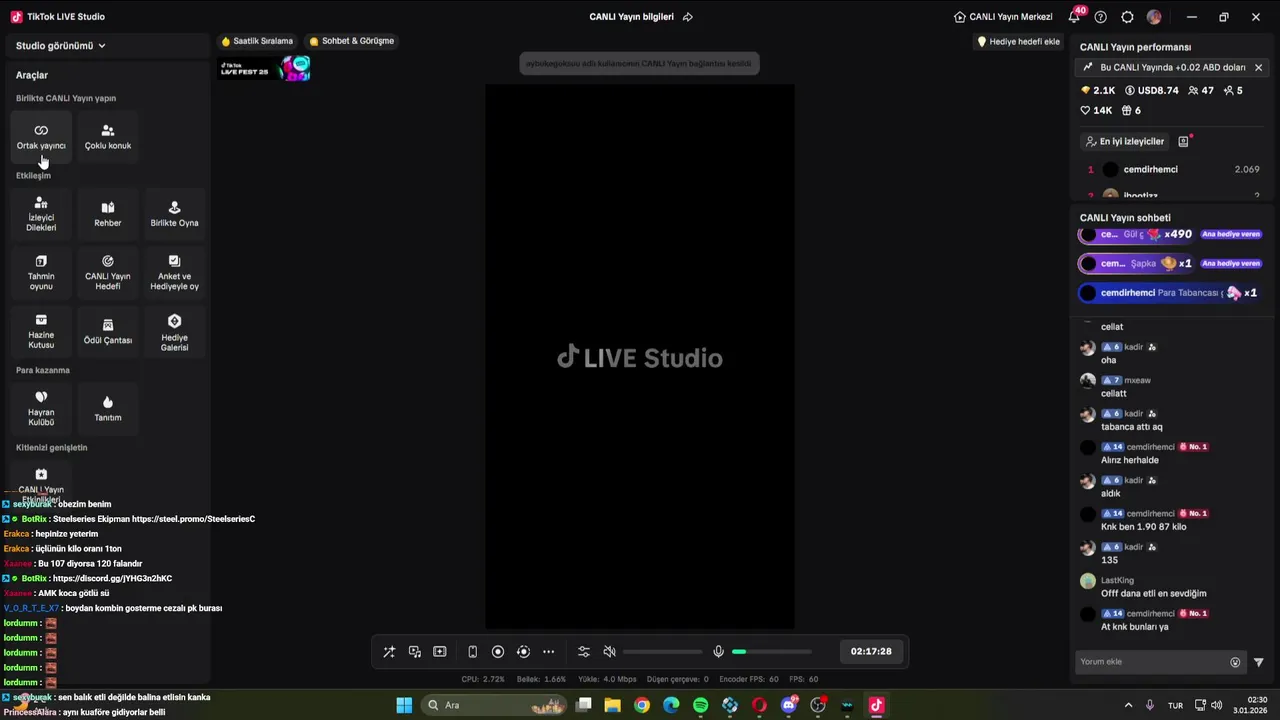Open CANLI Yayın Merkezi

click(x=1003, y=17)
